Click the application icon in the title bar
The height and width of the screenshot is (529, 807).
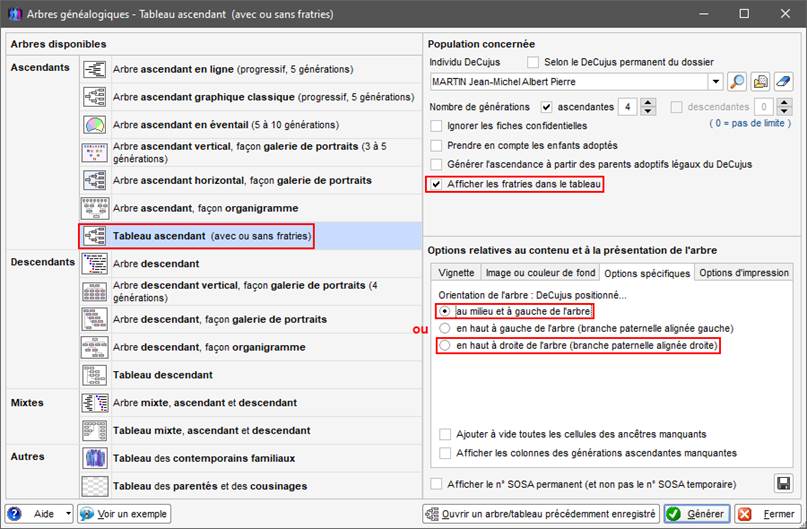coord(15,14)
